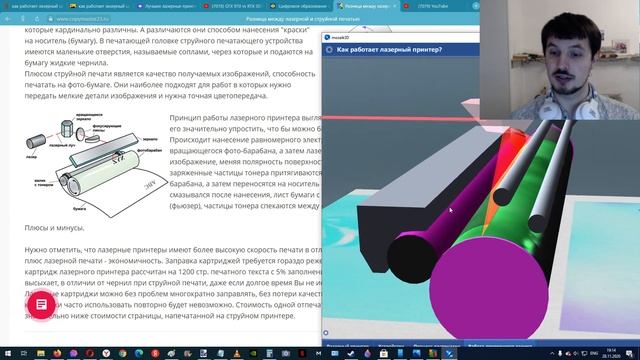This screenshot has width=640, height=360.
Task: Click the laser printer diagram image
Action: point(96,165)
